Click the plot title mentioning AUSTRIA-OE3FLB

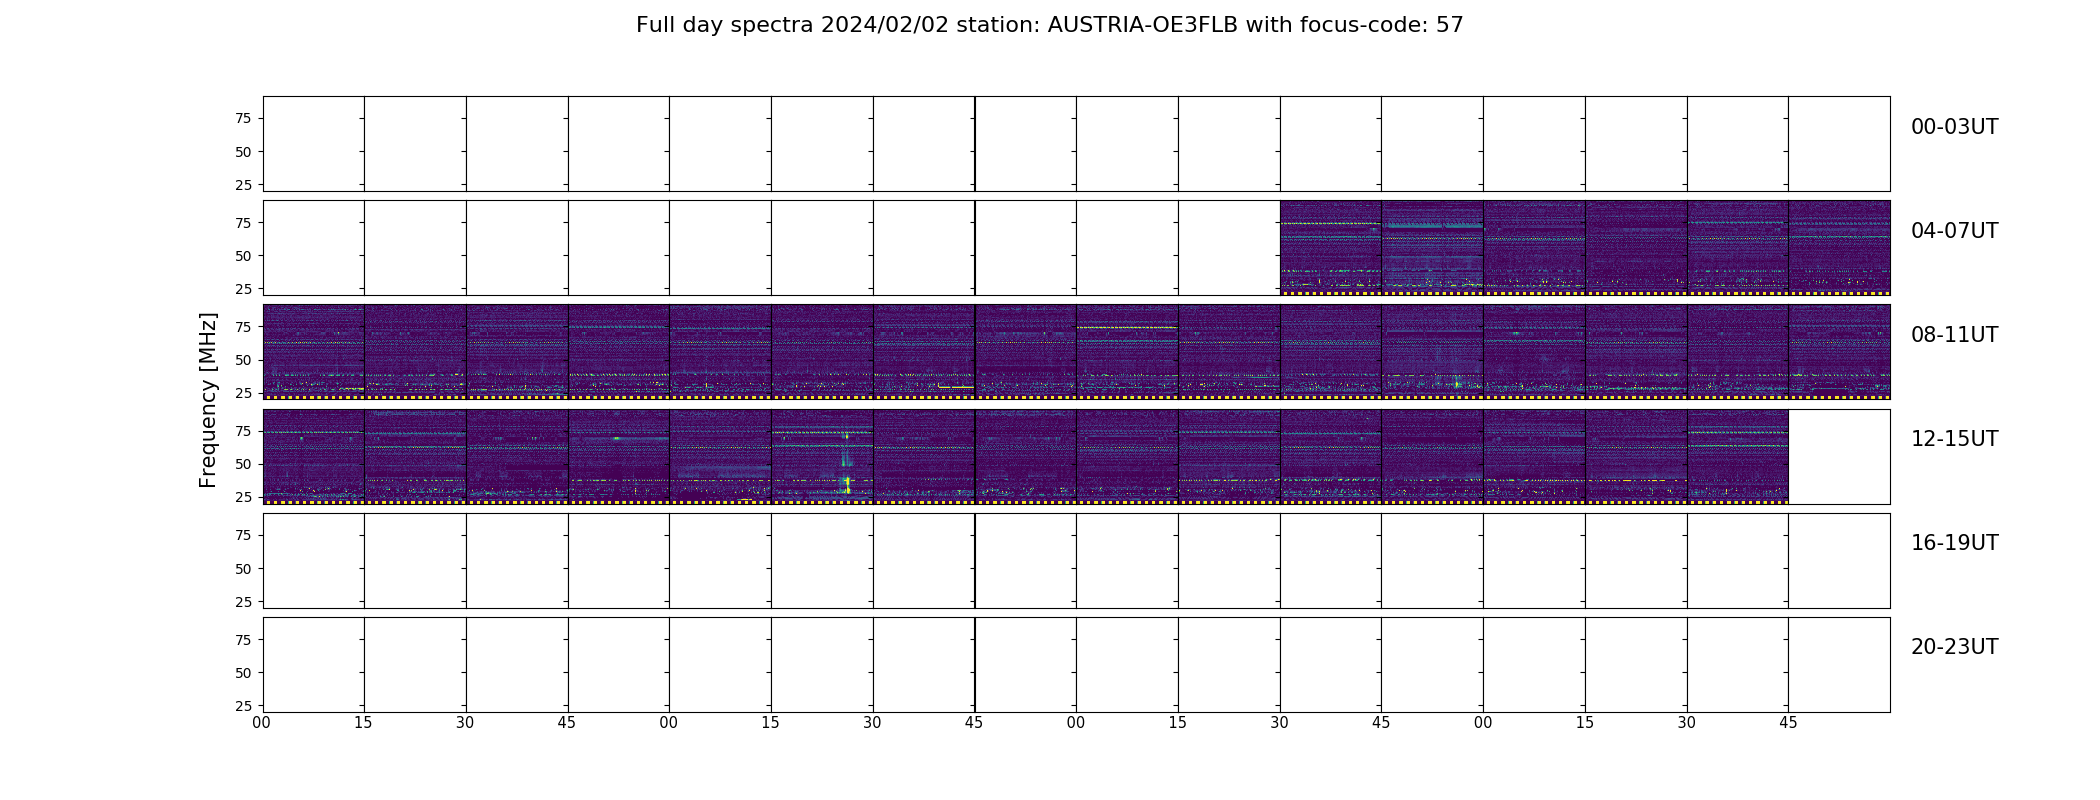1049,25
